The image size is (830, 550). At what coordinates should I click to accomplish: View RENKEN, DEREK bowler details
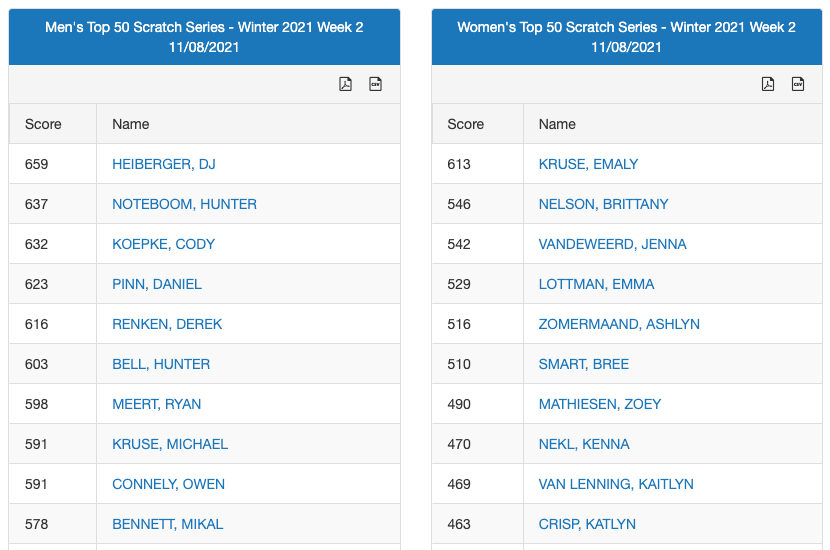(x=167, y=324)
